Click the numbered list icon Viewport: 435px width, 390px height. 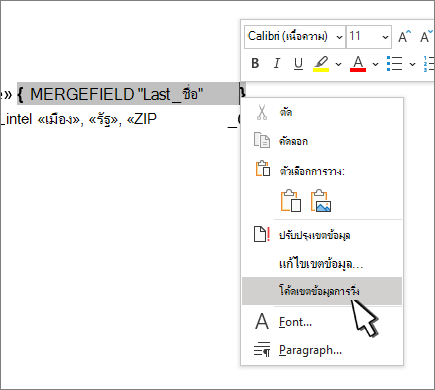coord(429,63)
